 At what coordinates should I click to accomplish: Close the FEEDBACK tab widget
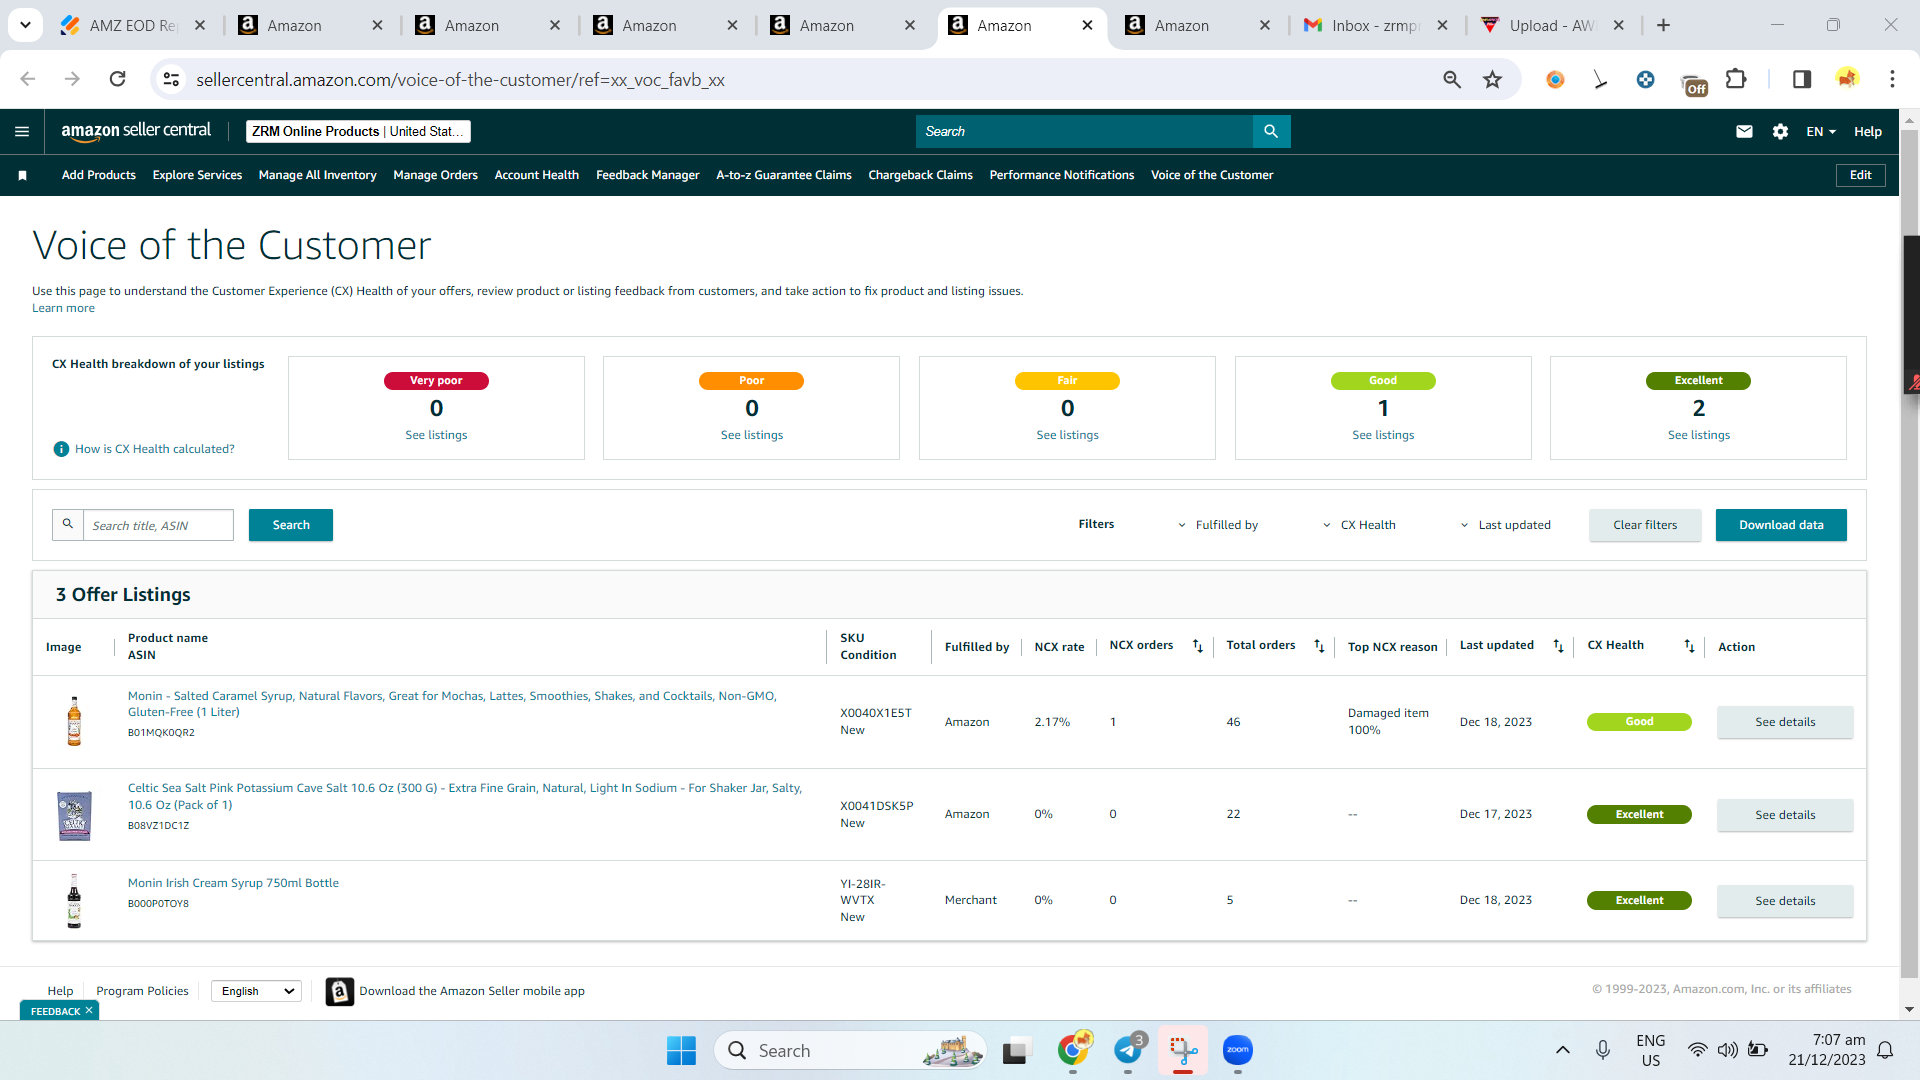[89, 1011]
